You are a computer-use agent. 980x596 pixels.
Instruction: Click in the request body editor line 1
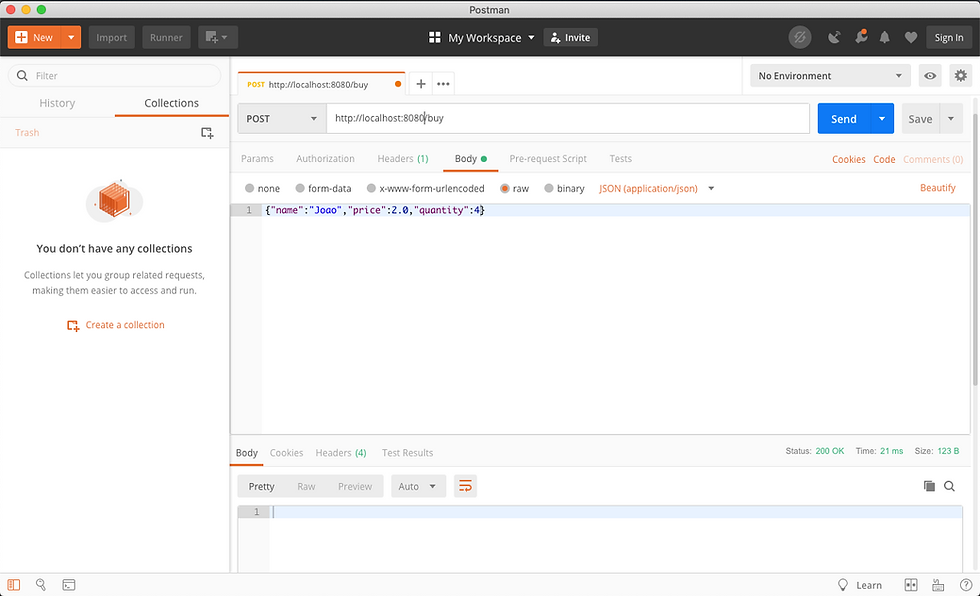(x=616, y=210)
